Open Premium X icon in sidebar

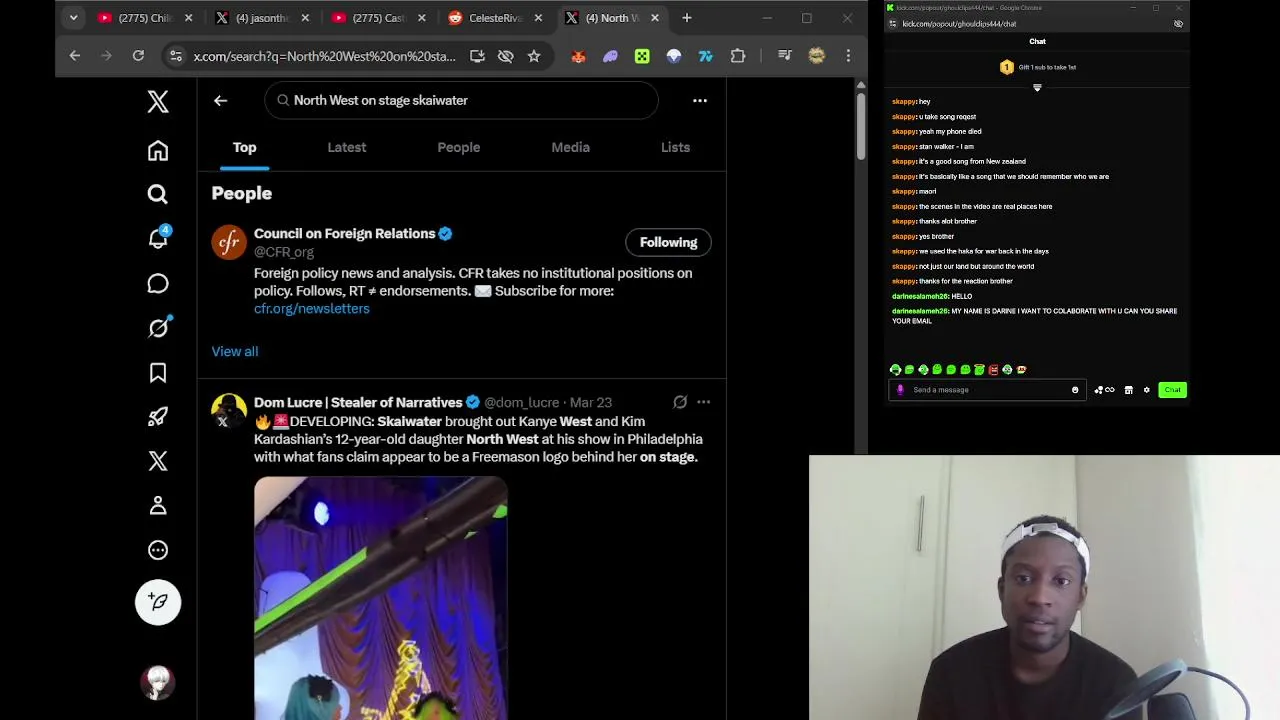(x=158, y=461)
